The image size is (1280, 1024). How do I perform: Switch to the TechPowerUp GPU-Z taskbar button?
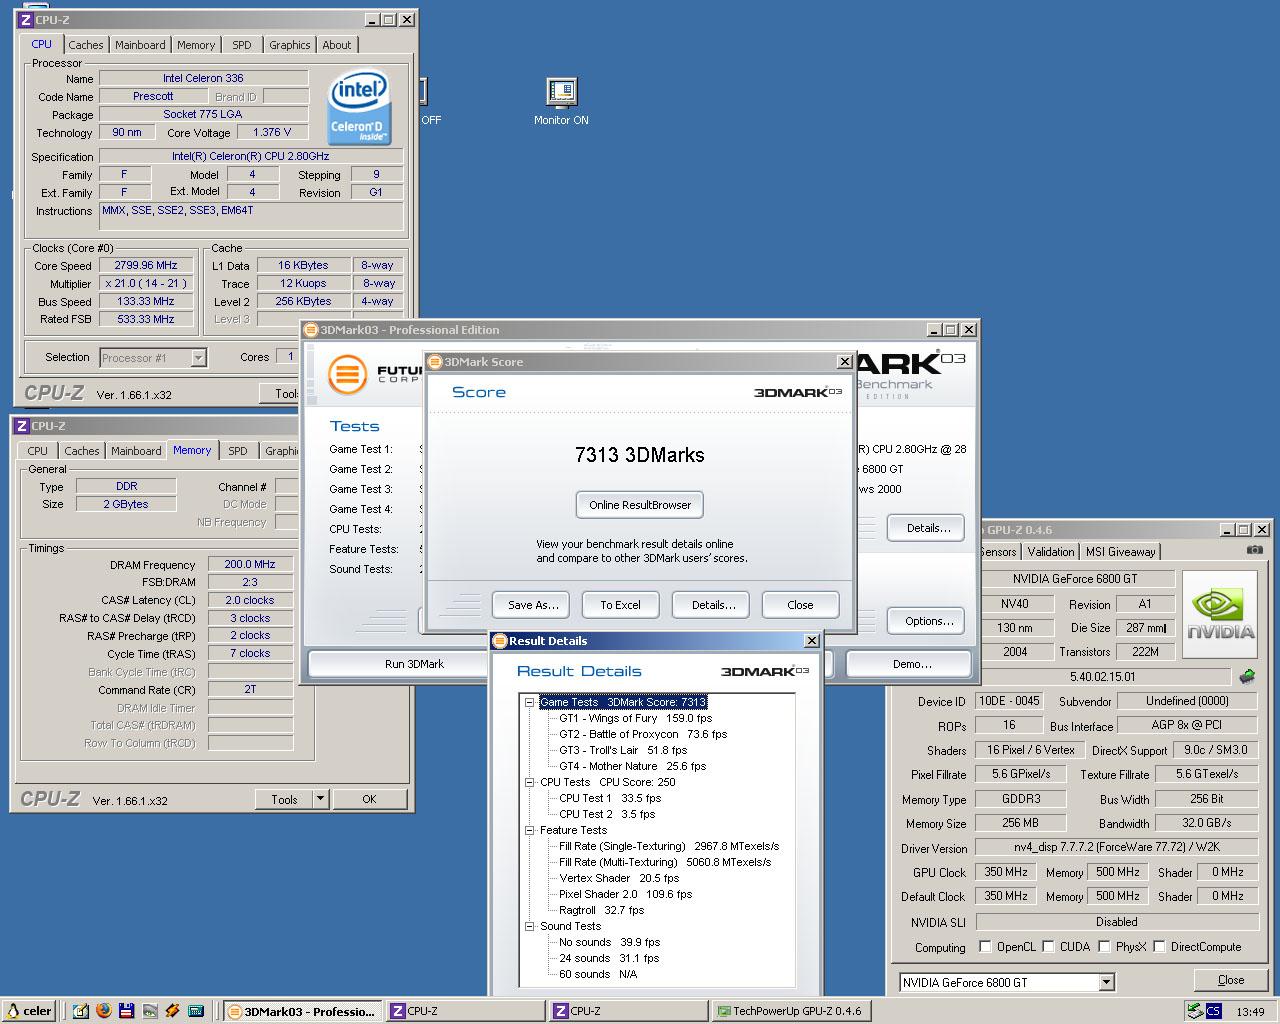click(x=791, y=1011)
